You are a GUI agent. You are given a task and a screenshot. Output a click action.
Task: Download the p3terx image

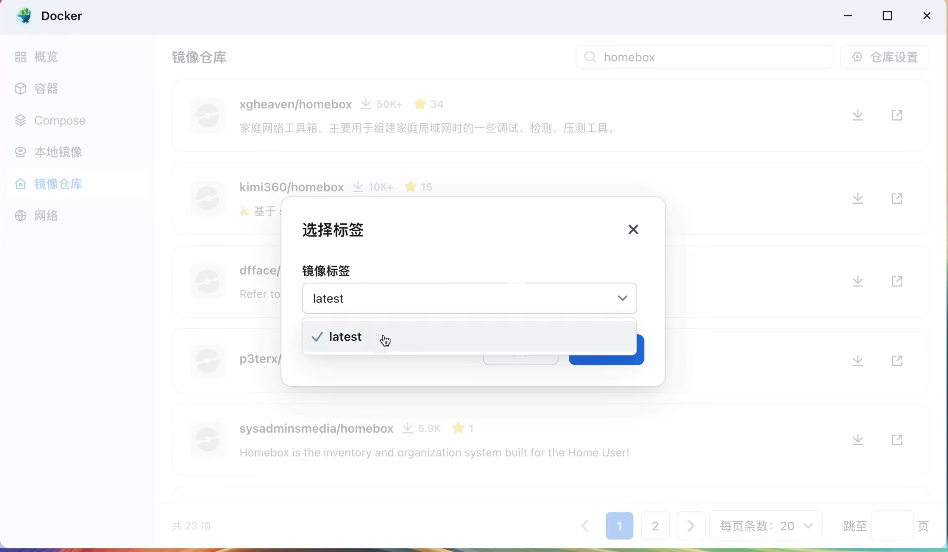click(857, 360)
